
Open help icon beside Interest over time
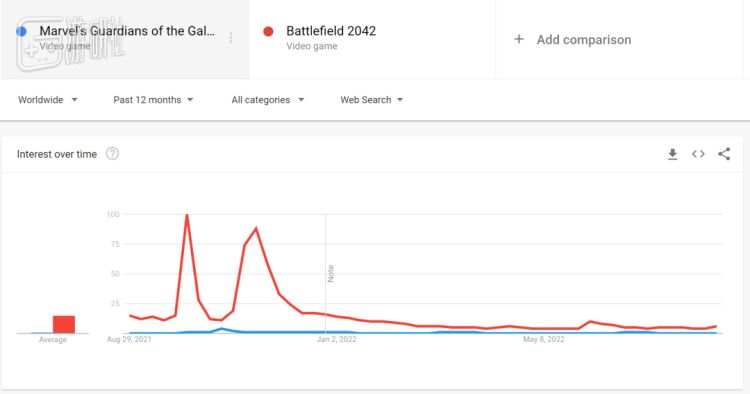tap(112, 154)
